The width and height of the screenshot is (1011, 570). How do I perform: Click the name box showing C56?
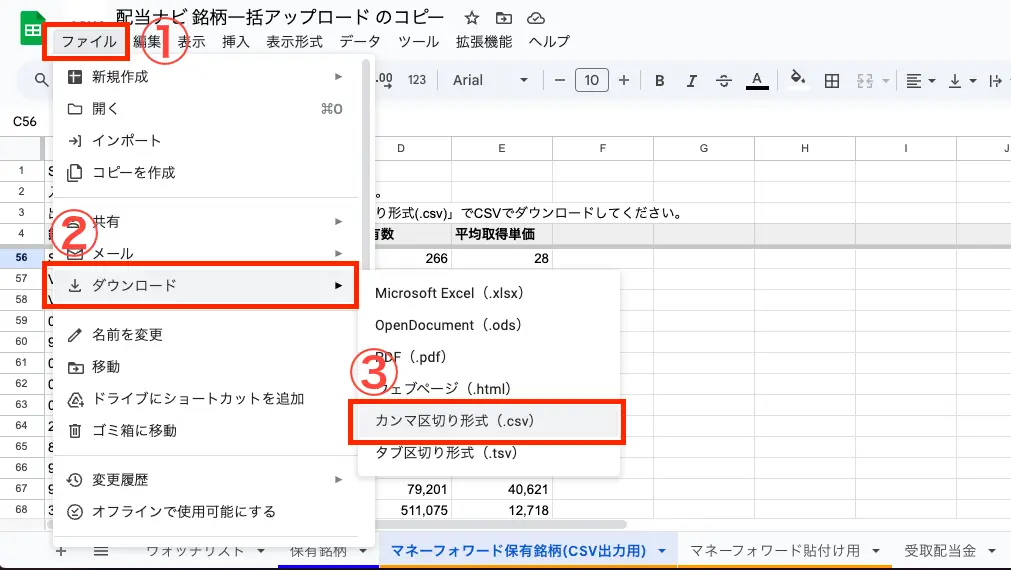pyautogui.click(x=25, y=121)
